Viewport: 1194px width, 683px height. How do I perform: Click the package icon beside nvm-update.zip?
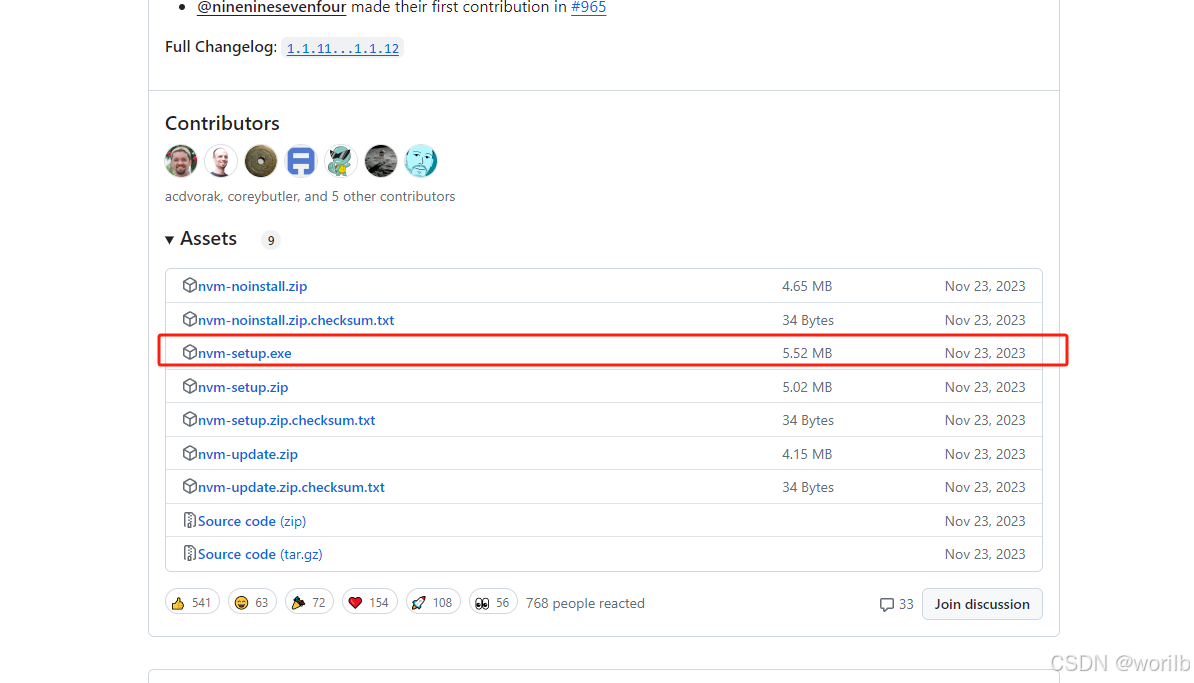pyautogui.click(x=190, y=453)
